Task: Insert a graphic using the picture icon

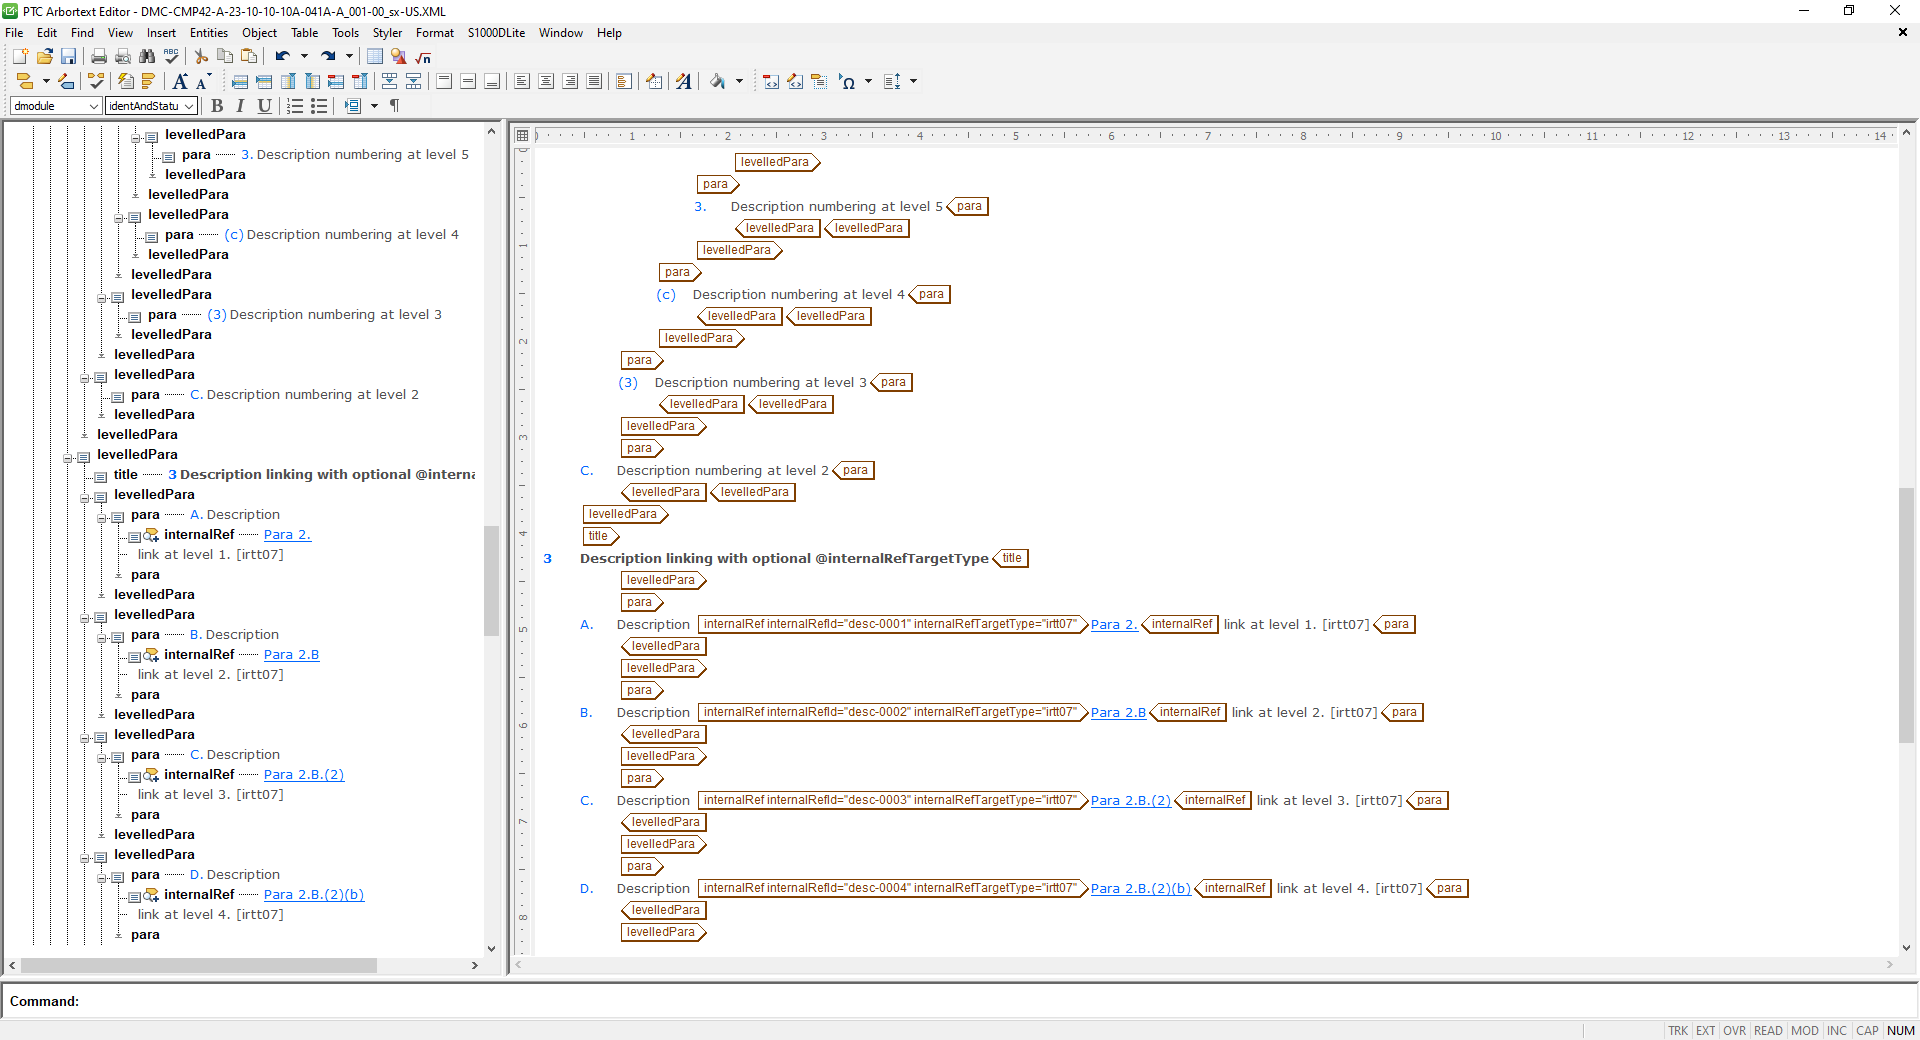Action: [397, 56]
